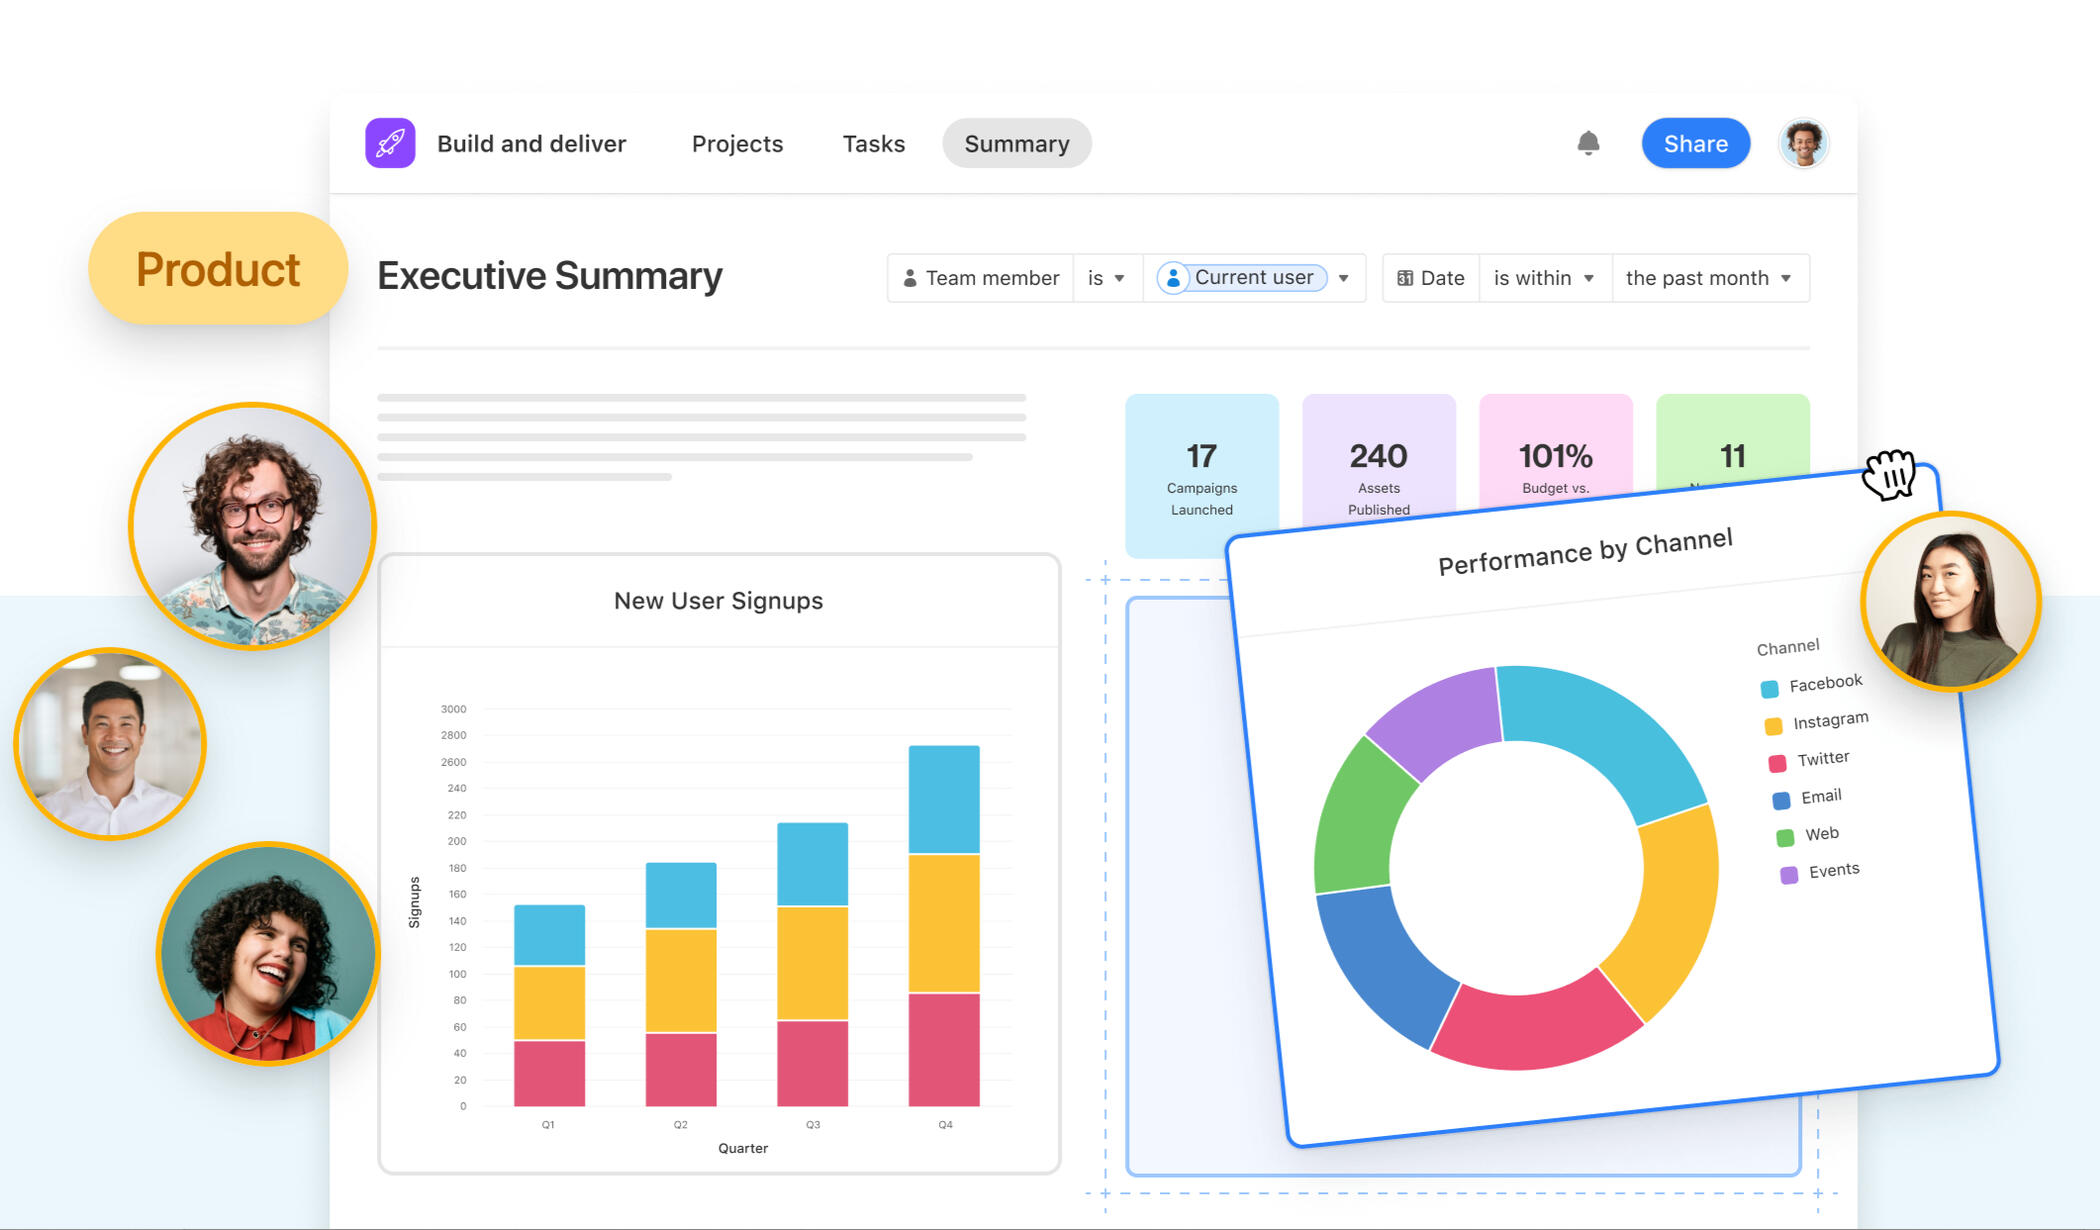Click the yellow Product label button
The image size is (2100, 1230).
point(218,268)
